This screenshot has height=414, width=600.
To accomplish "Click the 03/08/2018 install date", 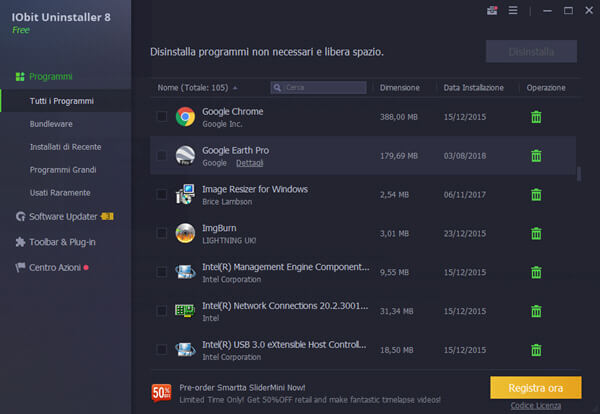I will (465, 156).
